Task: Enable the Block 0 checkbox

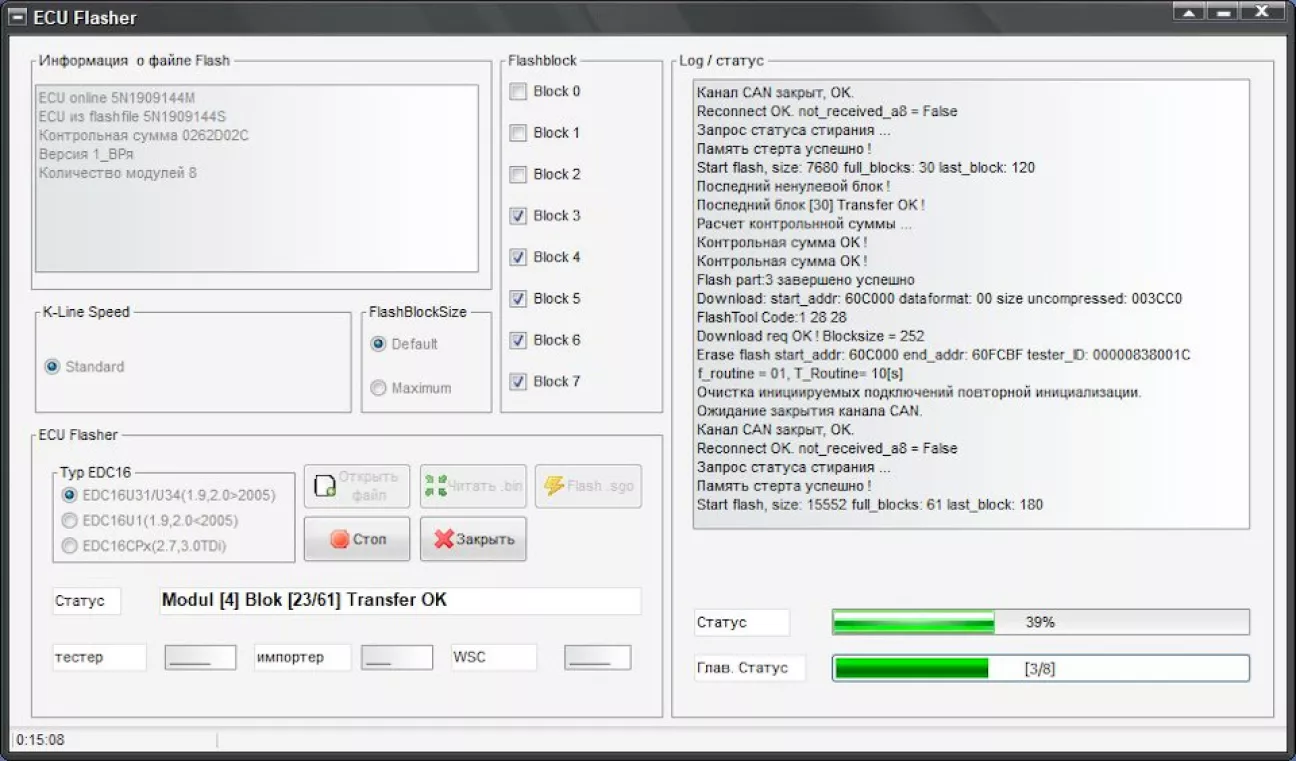Action: [x=518, y=92]
